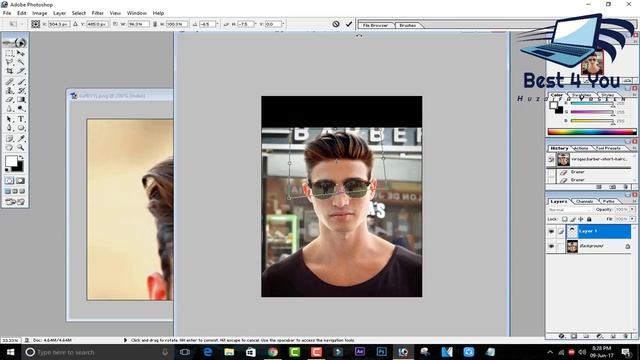
Task: Toggle lock position
Action: click(x=581, y=219)
